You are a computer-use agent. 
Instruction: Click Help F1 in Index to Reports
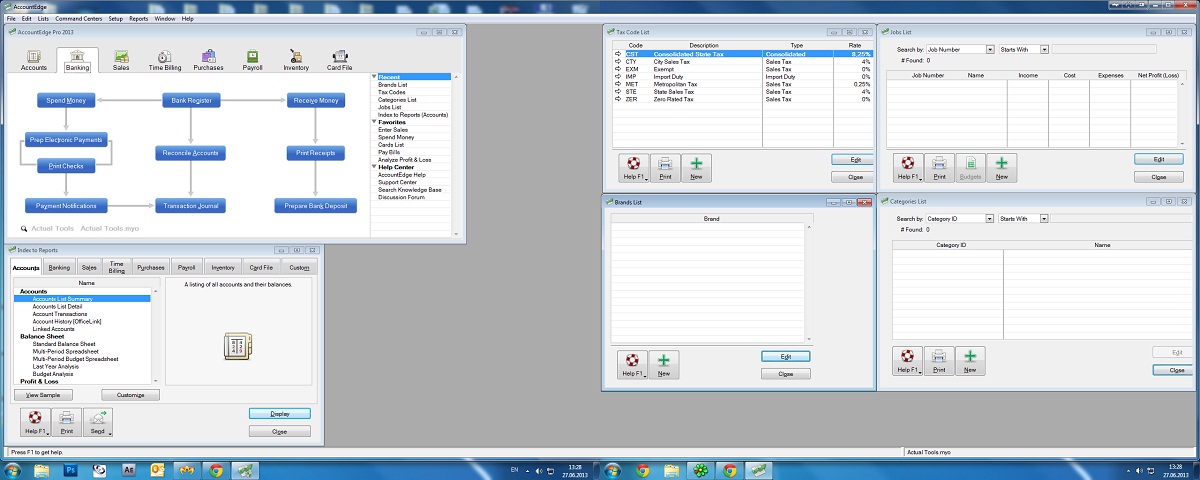point(33,422)
